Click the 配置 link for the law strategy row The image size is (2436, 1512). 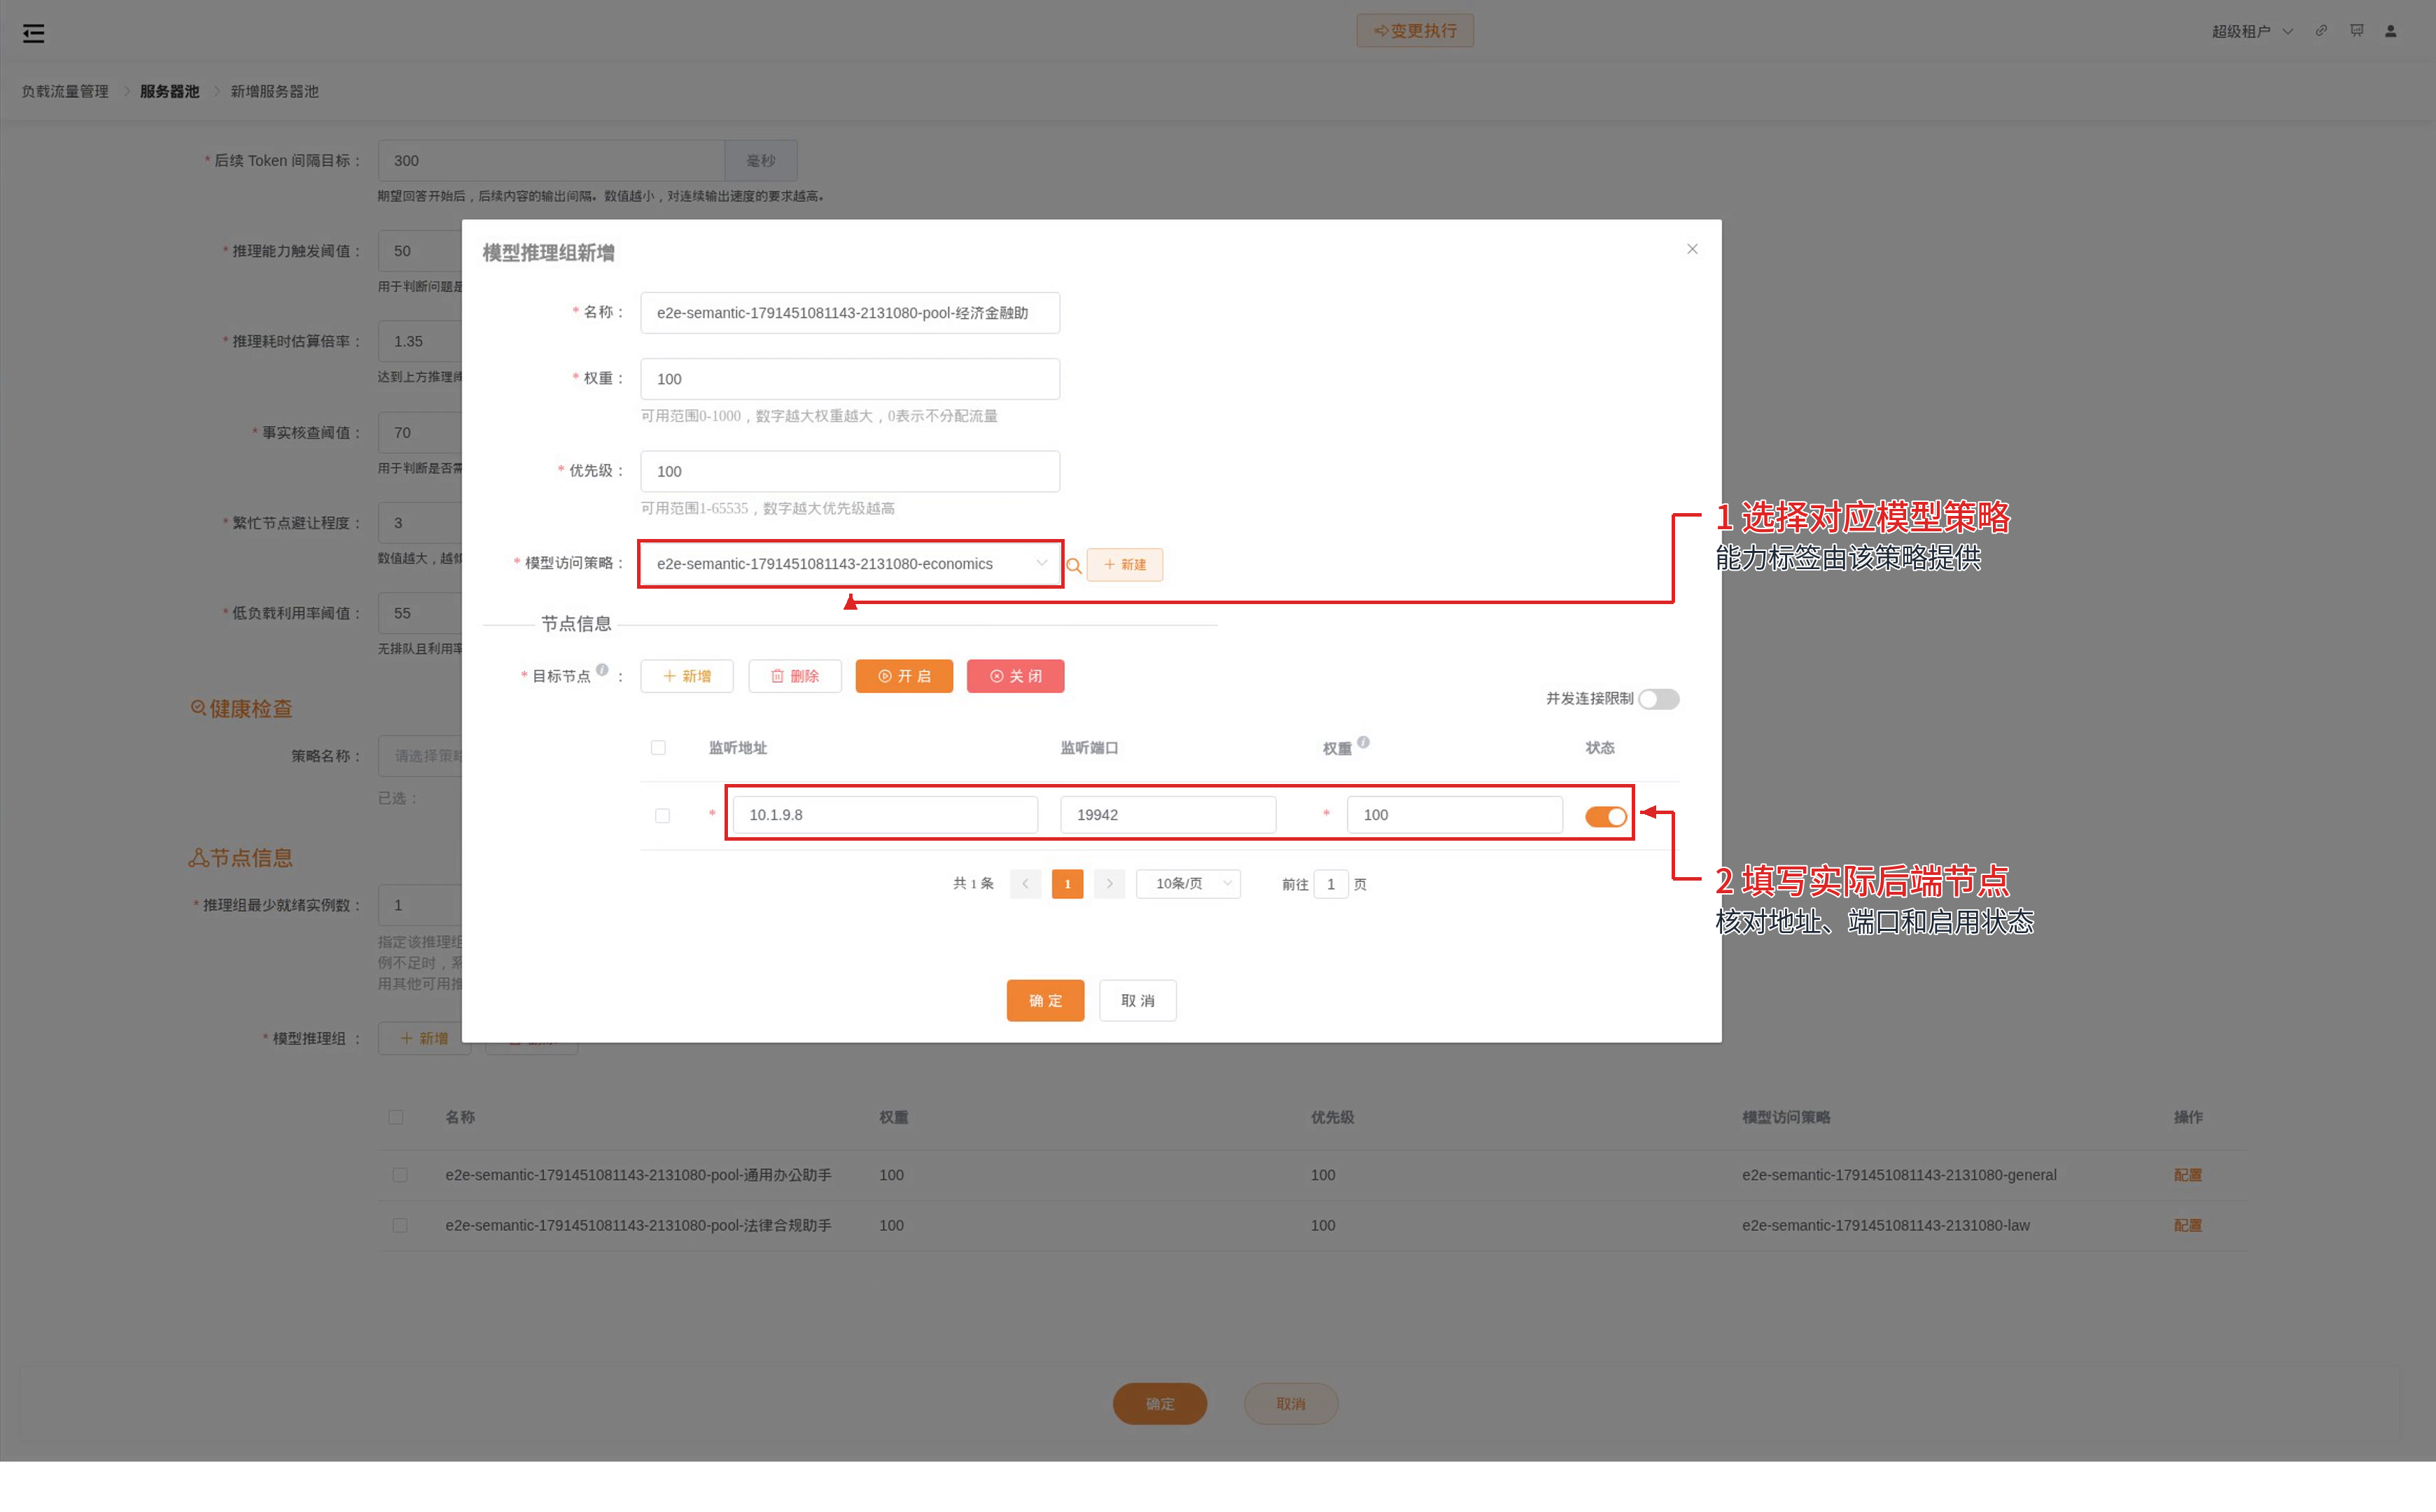[x=2188, y=1225]
